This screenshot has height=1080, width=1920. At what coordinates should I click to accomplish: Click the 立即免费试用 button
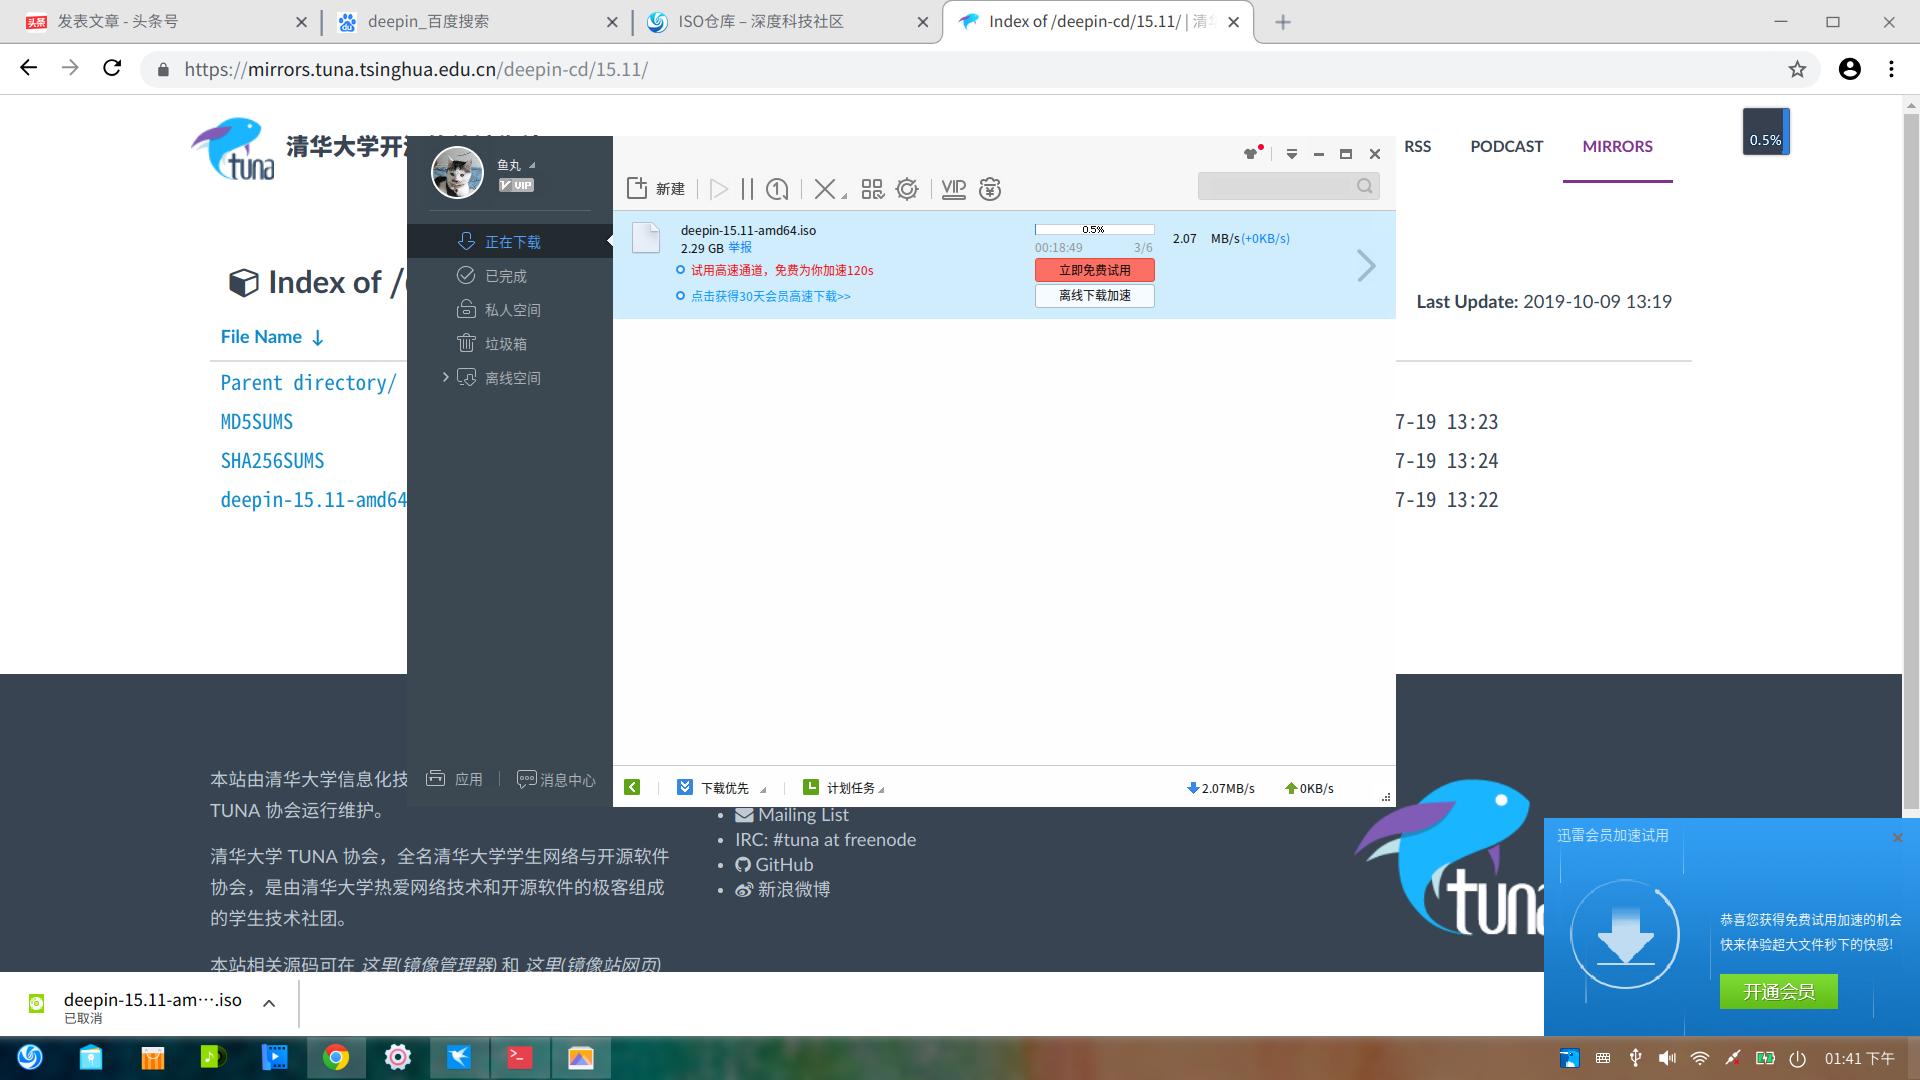1094,270
